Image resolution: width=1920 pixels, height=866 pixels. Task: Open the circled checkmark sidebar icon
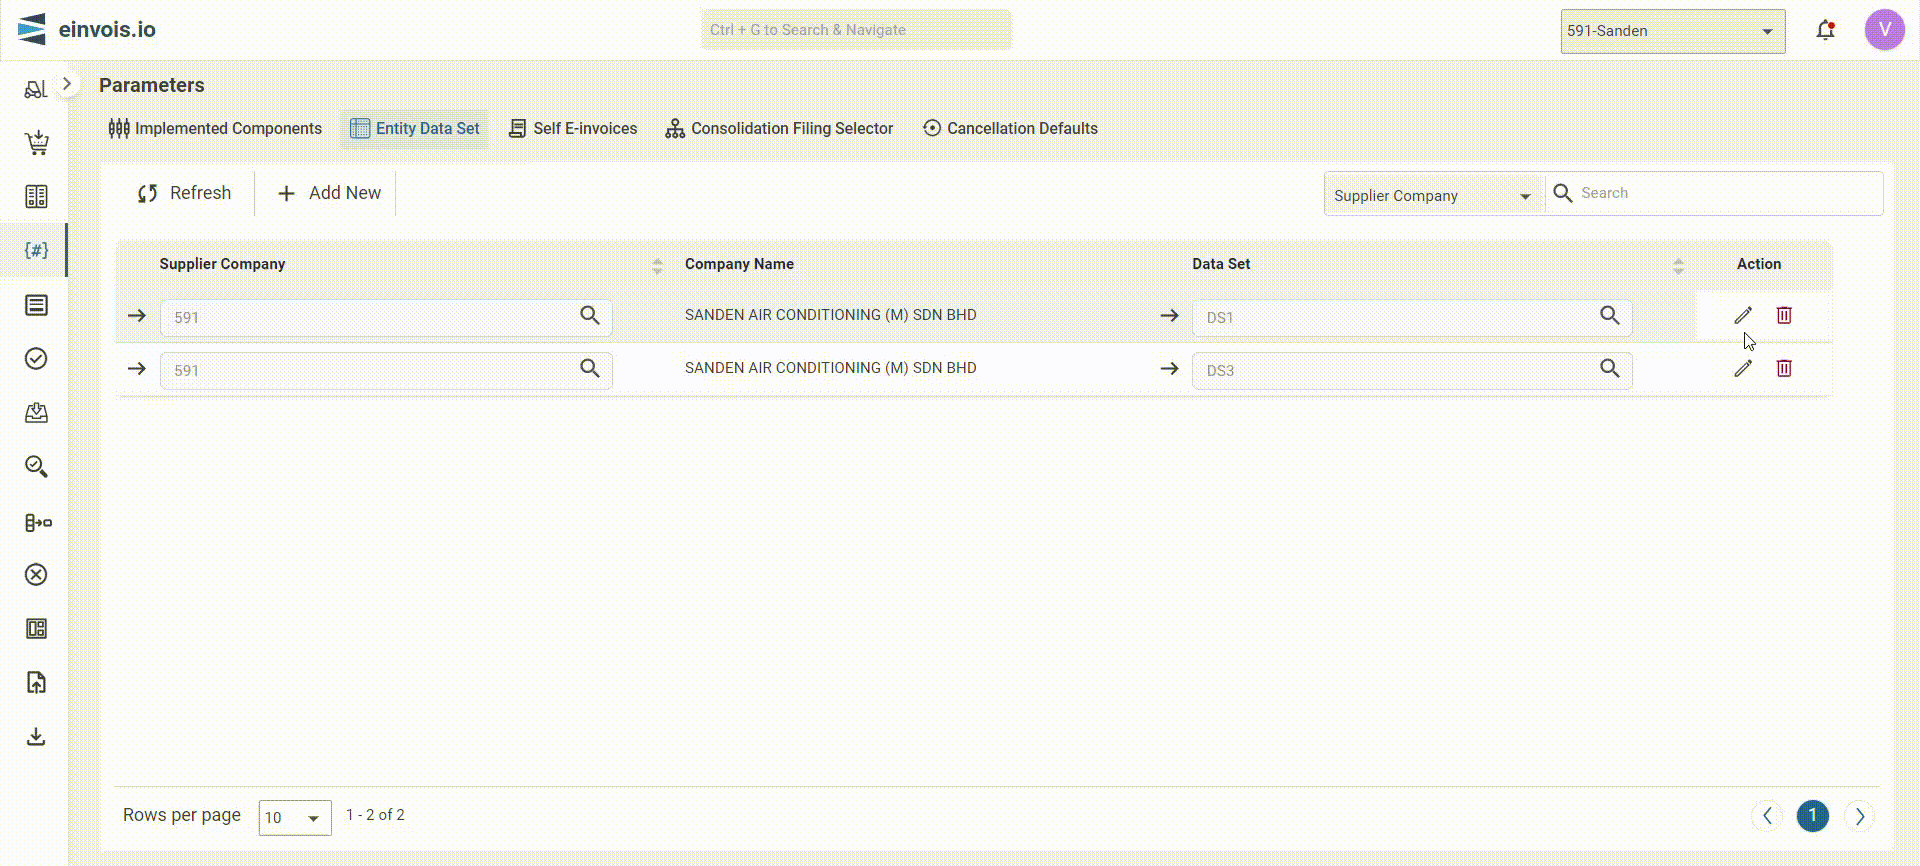[36, 358]
